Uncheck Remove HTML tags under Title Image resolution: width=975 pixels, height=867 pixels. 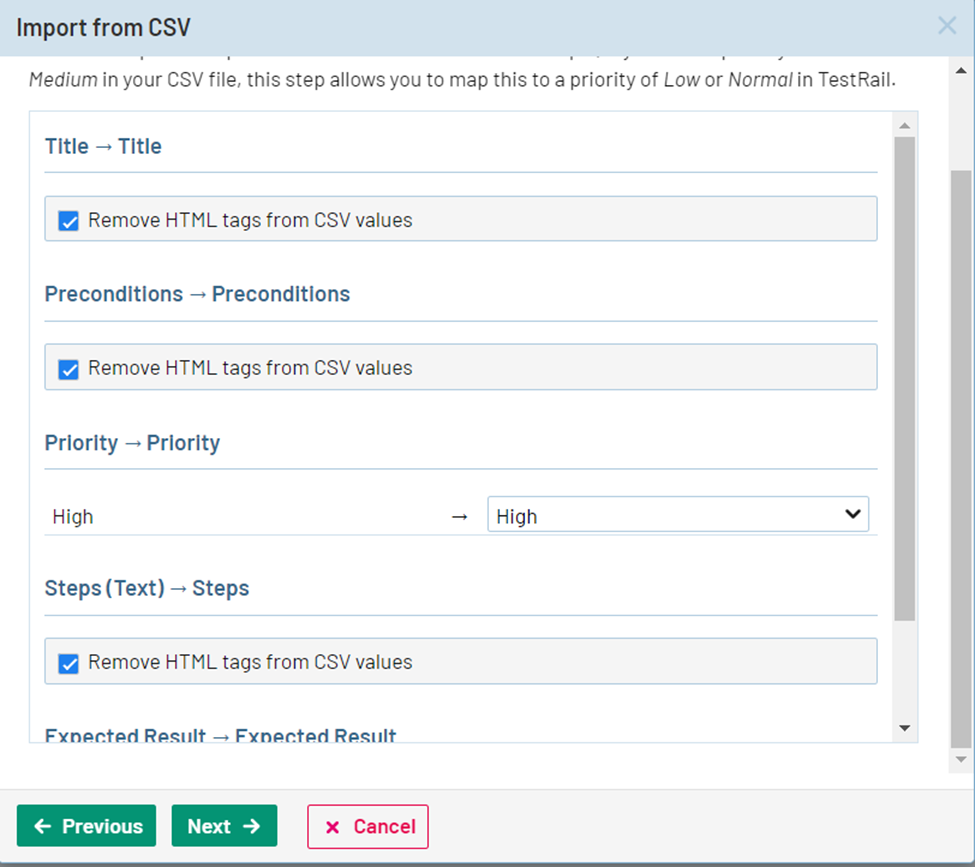[69, 221]
